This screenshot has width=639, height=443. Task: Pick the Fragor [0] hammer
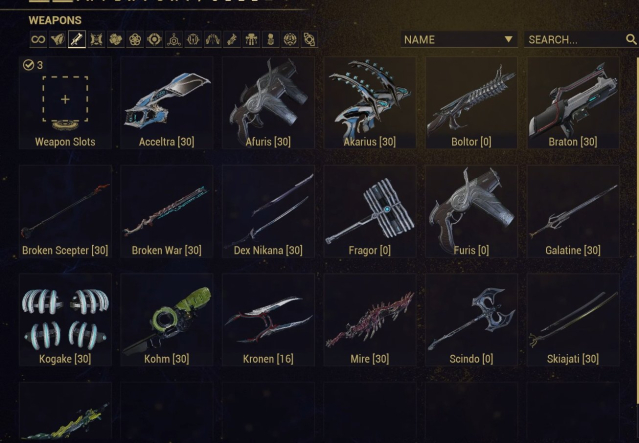pos(370,211)
